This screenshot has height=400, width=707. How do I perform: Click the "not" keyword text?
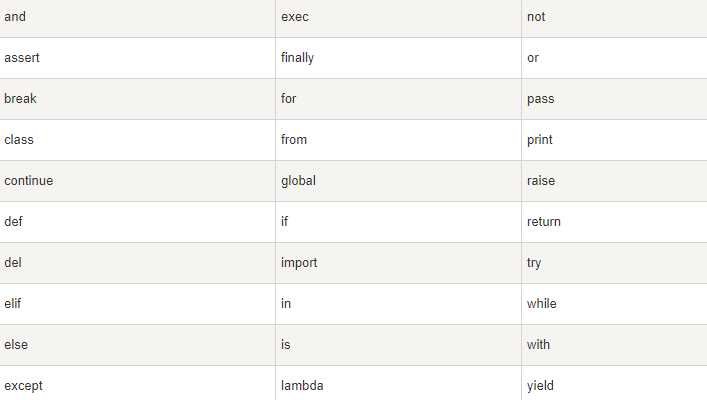click(536, 17)
